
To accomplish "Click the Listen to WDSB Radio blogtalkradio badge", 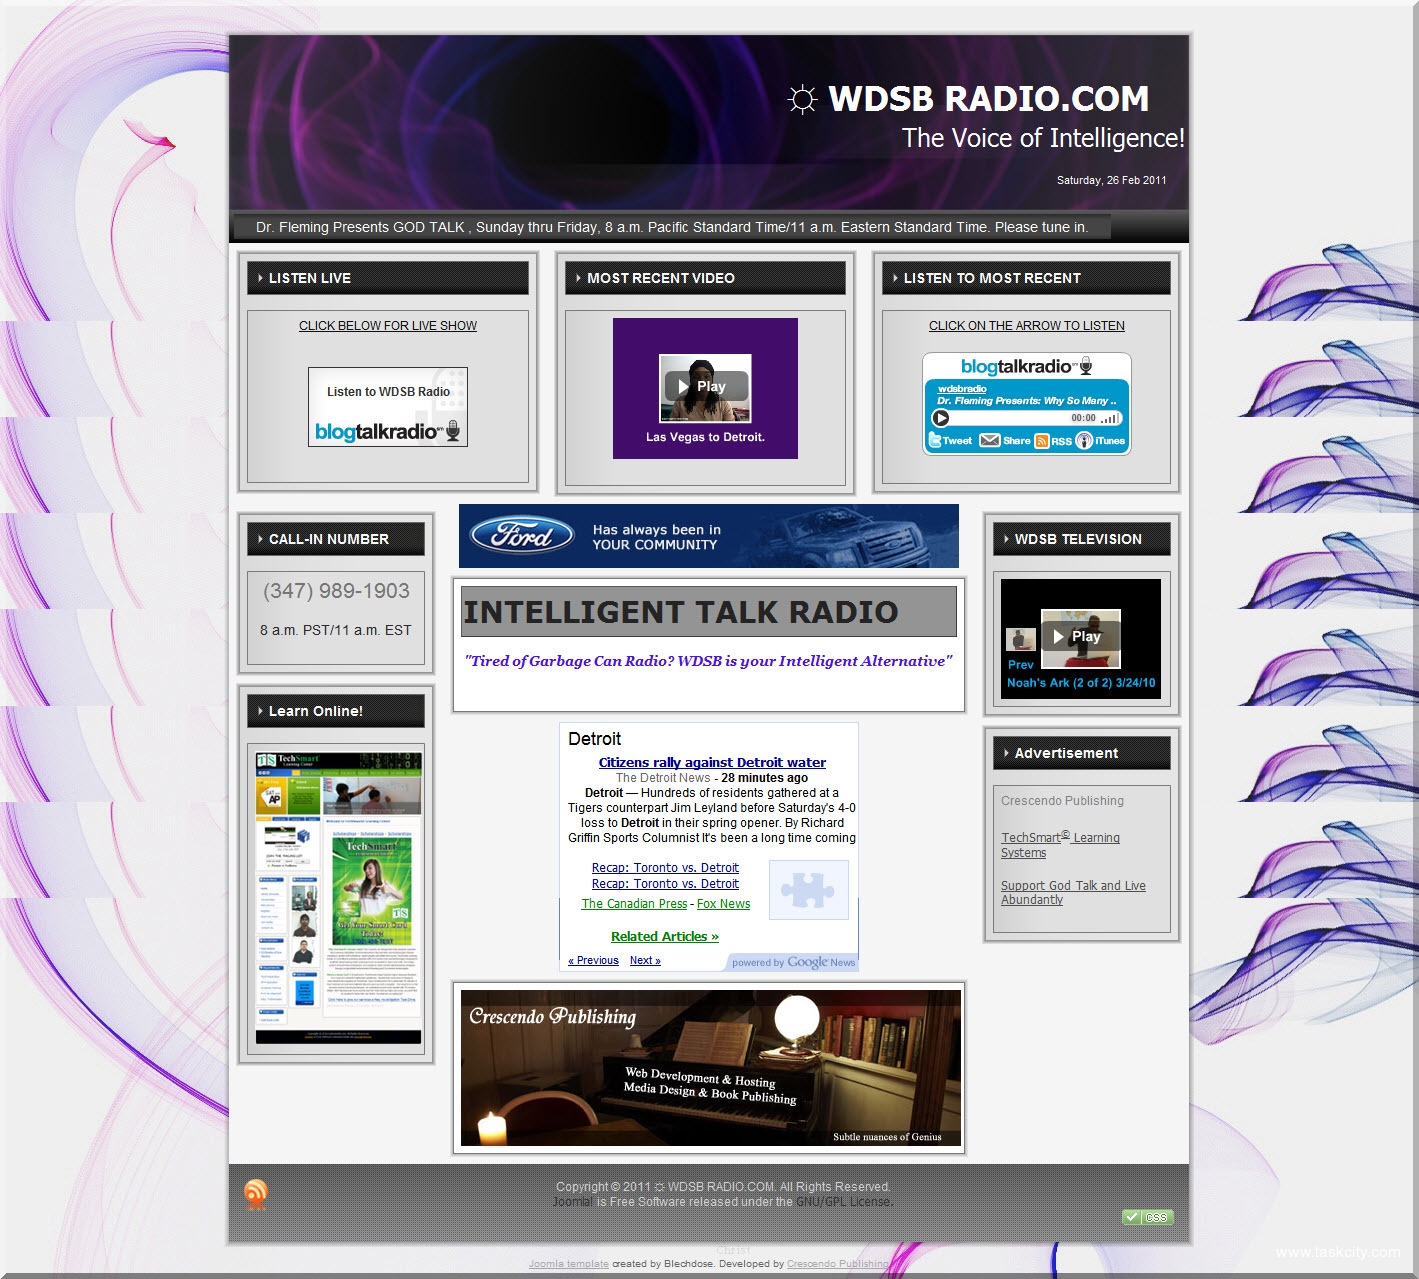I will pyautogui.click(x=388, y=407).
